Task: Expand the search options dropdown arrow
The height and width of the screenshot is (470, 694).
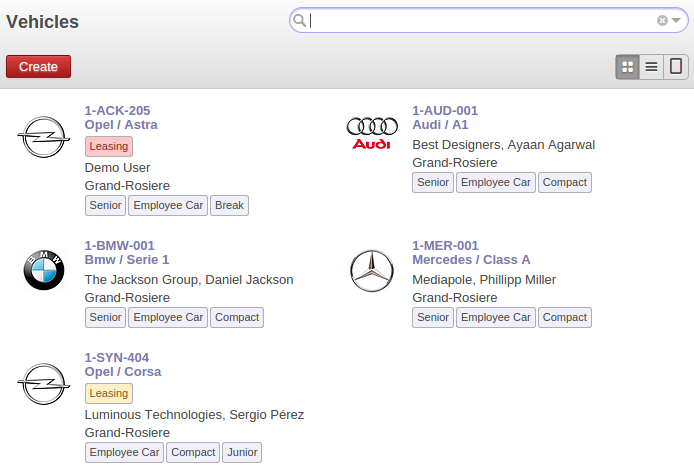Action: 676,20
